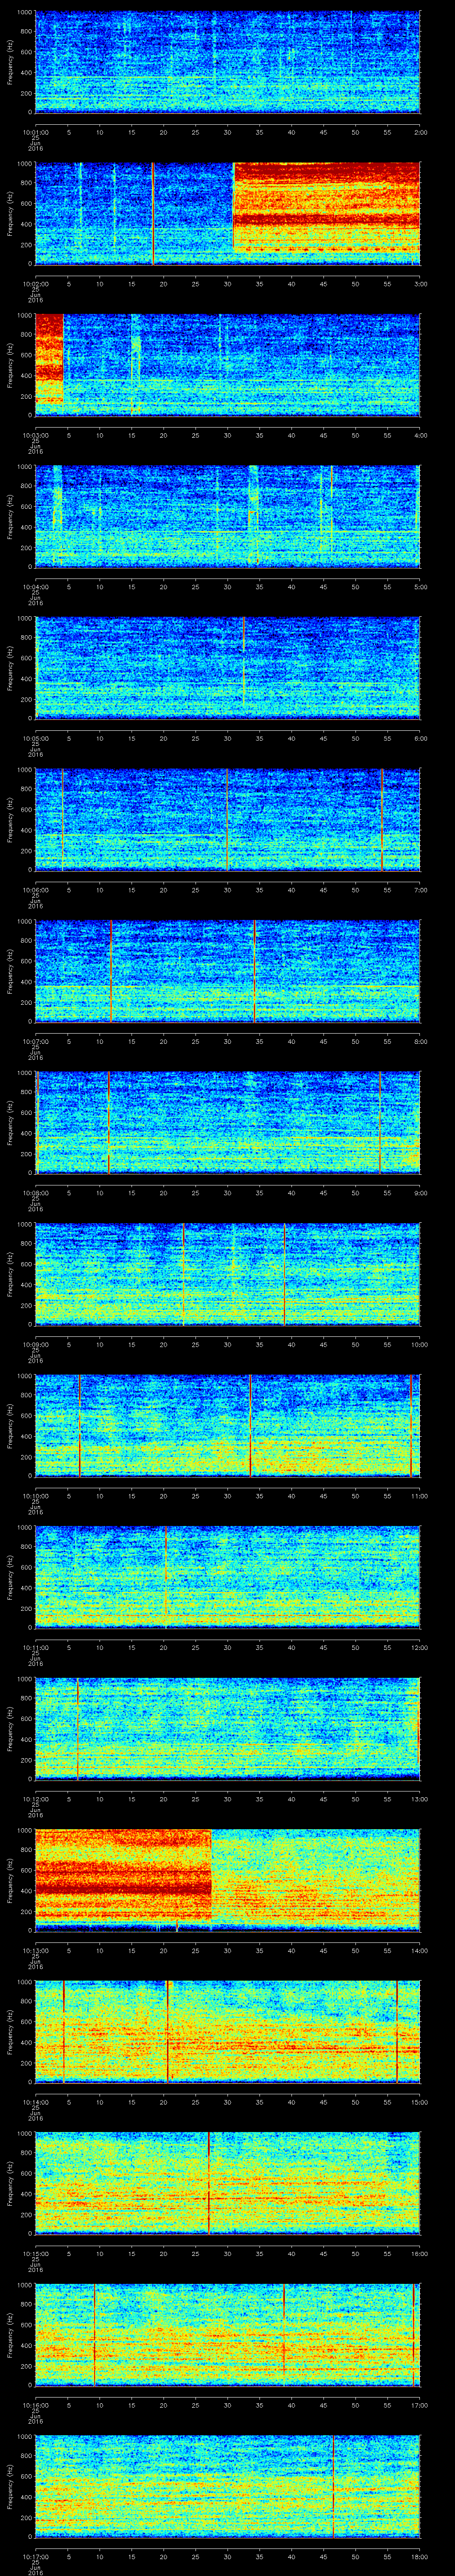
Task: Select the 10:09:00 start time label
Action: tap(35, 1345)
